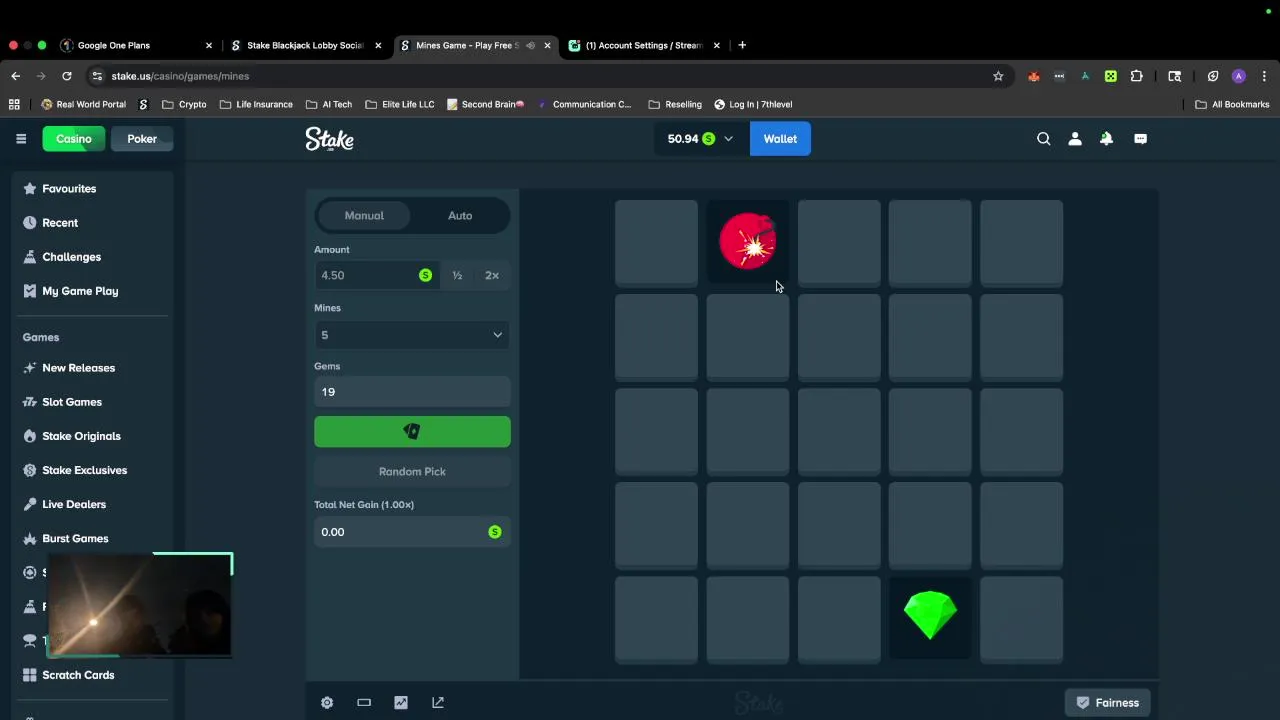The image size is (1280, 720).
Task: Switch to Auto betting mode
Action: tap(460, 215)
